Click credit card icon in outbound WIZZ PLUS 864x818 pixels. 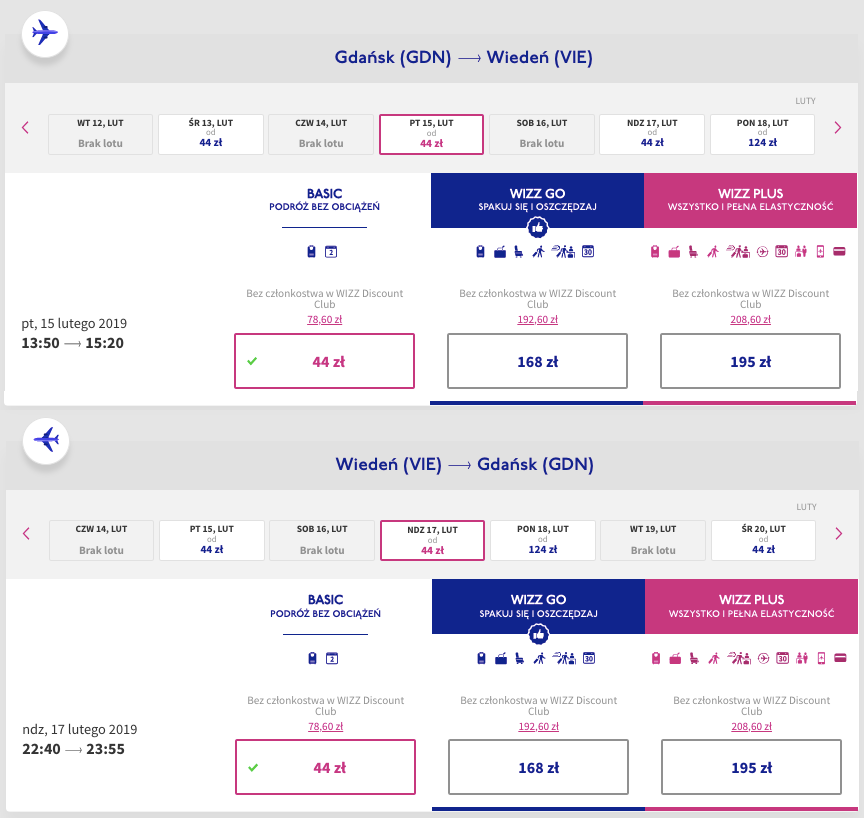pos(839,251)
